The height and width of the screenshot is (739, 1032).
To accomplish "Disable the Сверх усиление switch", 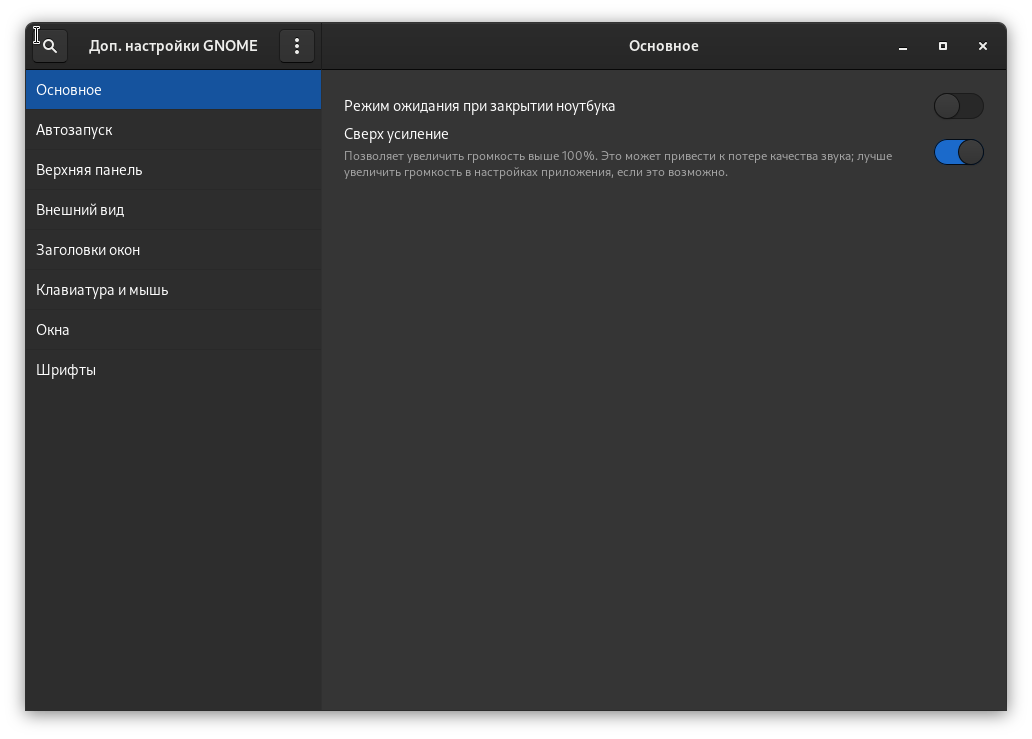I will pyautogui.click(x=958, y=152).
